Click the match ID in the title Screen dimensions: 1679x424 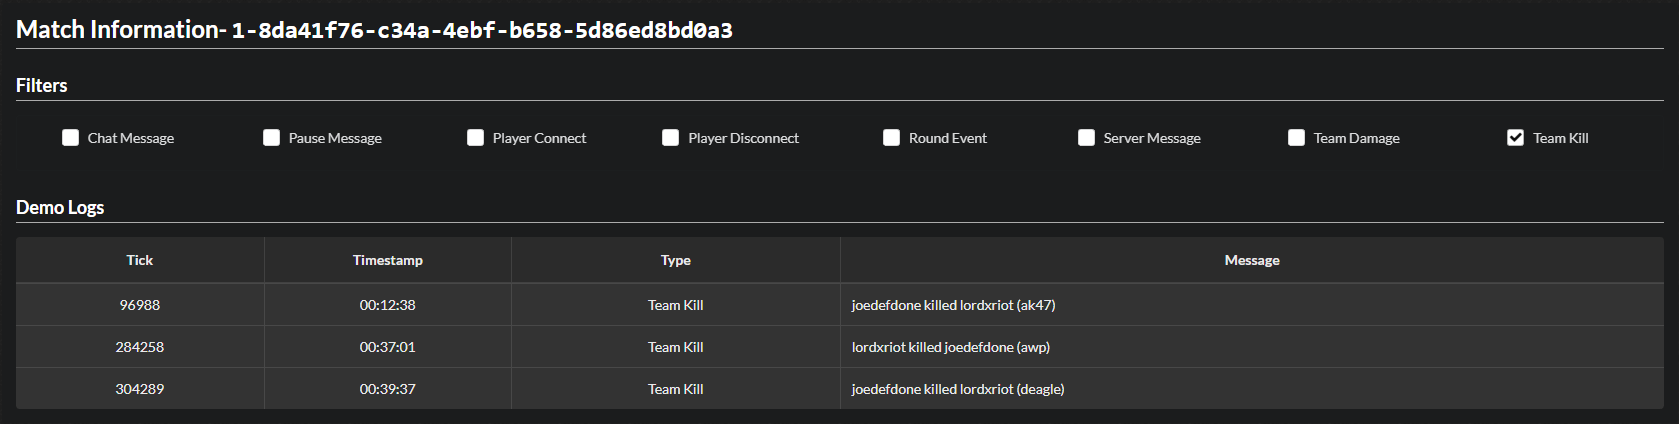pos(482,31)
